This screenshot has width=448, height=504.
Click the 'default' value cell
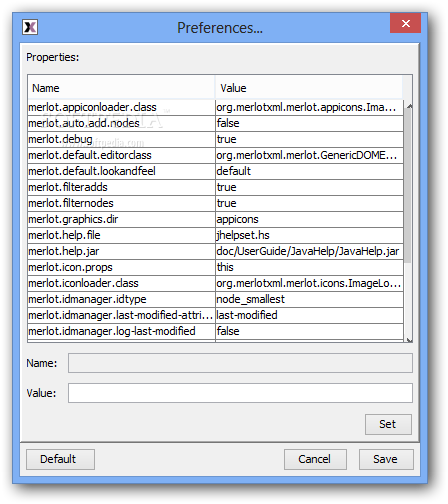309,171
